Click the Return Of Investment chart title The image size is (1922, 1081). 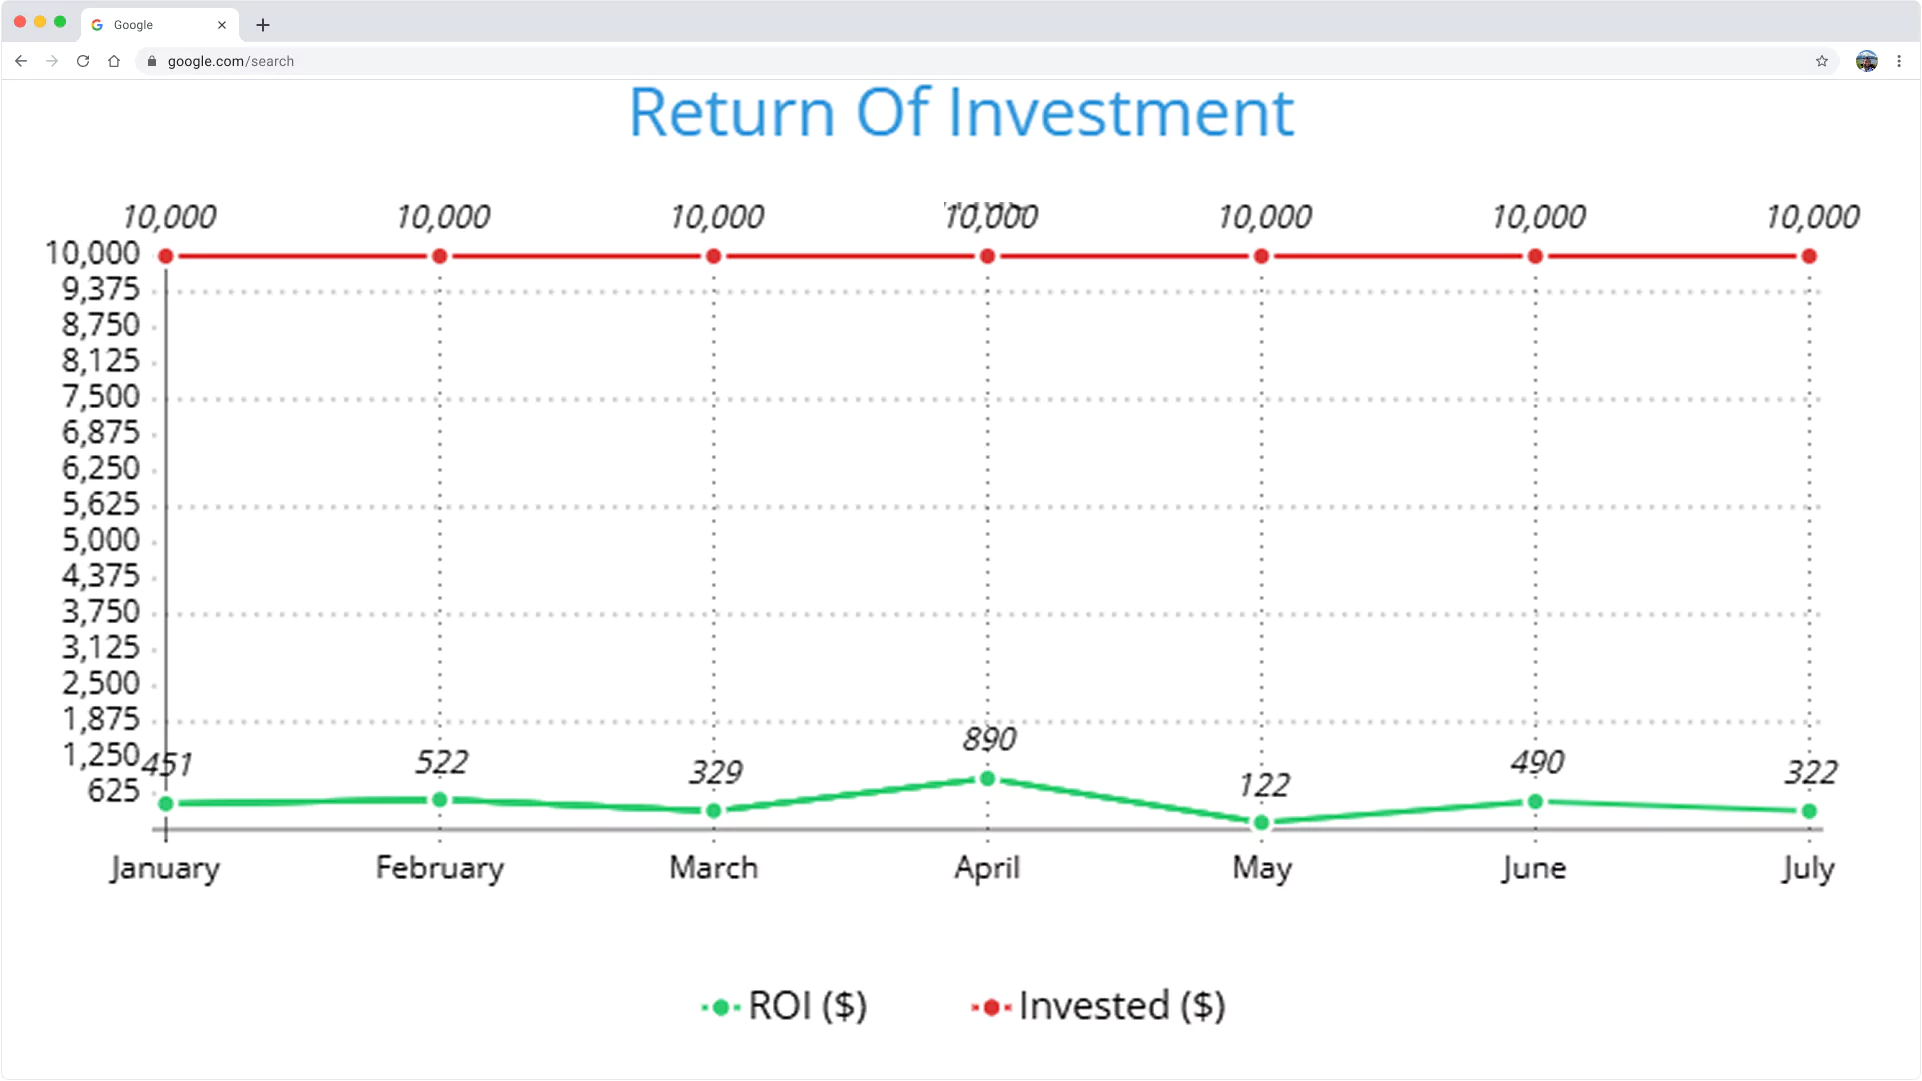[961, 112]
